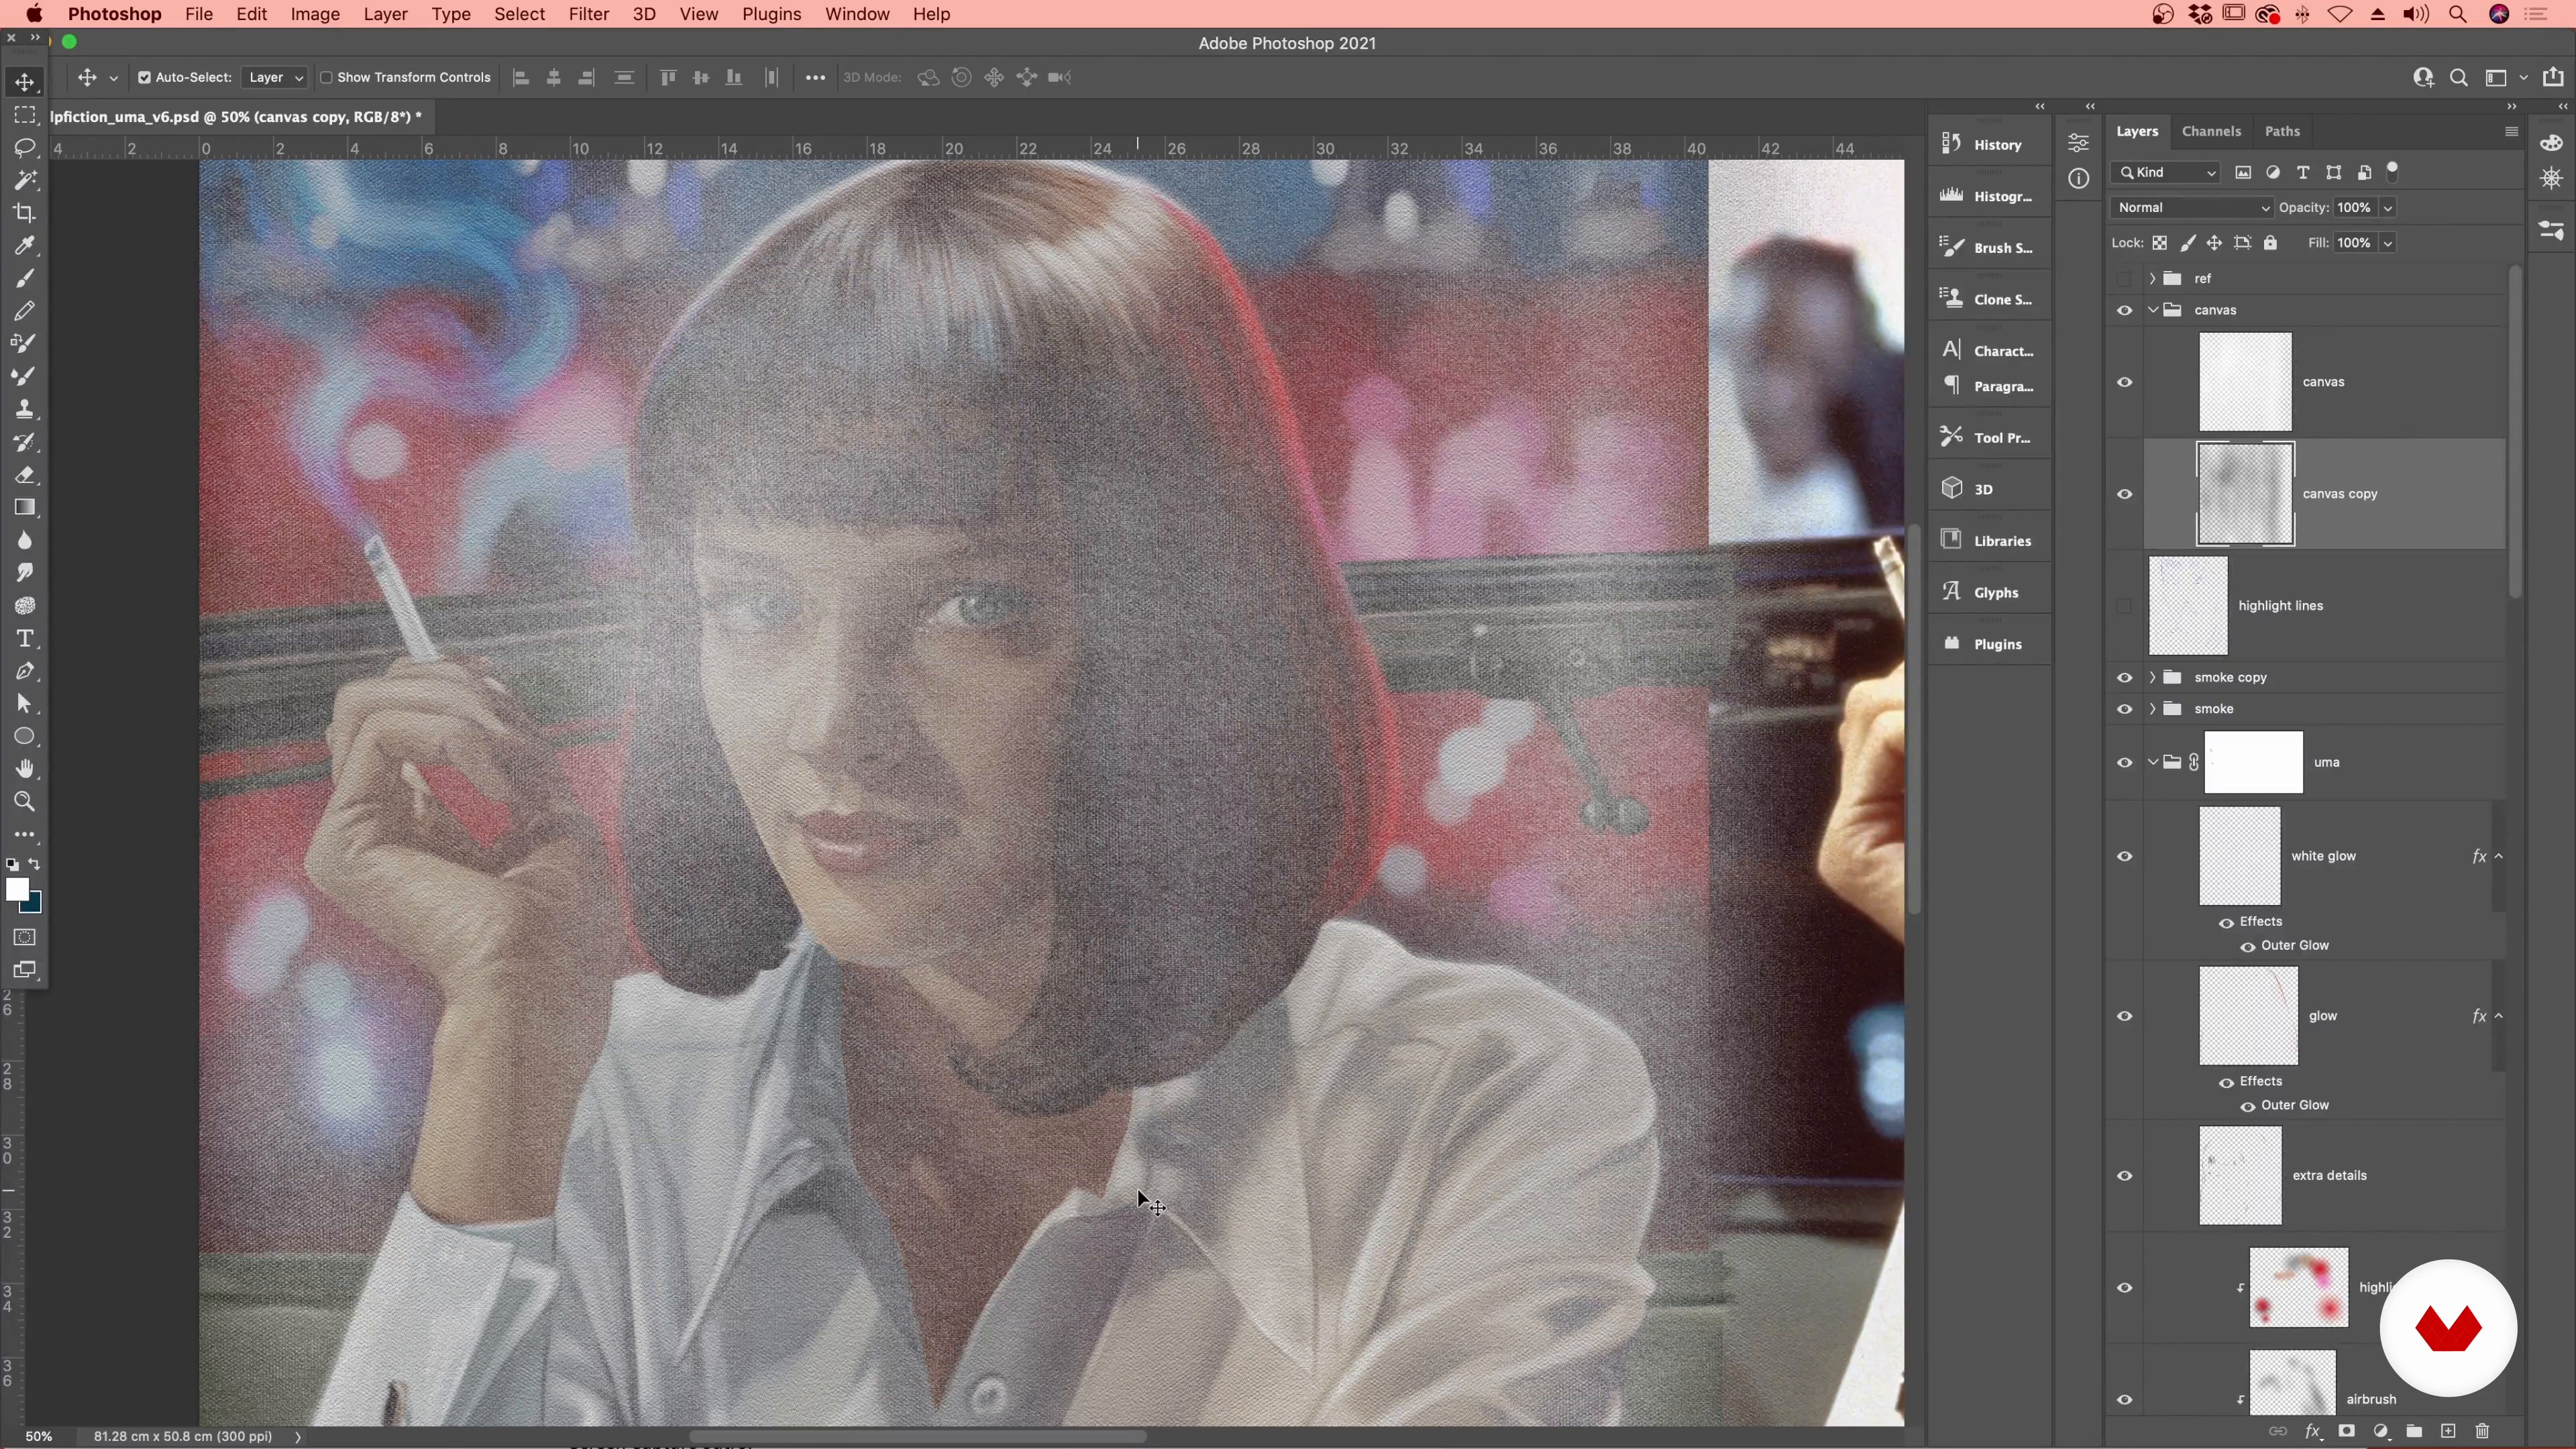
Task: Filter layers by type layers icon
Action: tap(2303, 173)
